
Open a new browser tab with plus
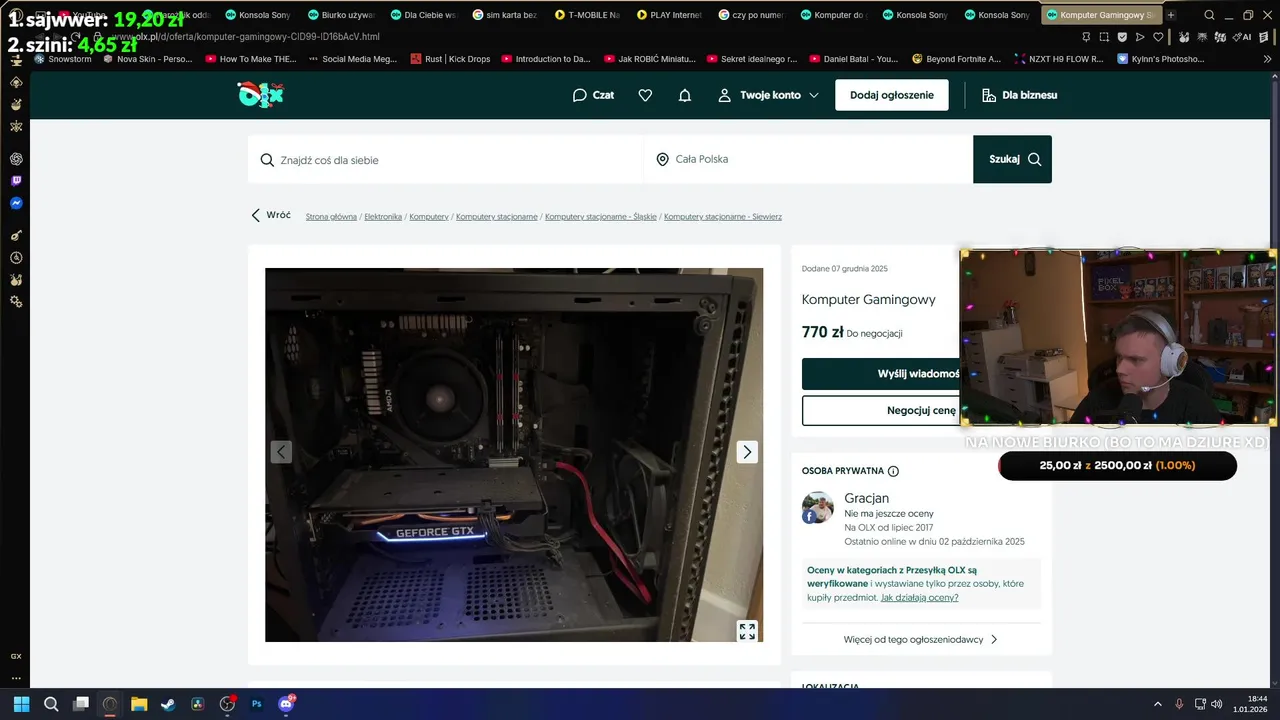(1171, 15)
